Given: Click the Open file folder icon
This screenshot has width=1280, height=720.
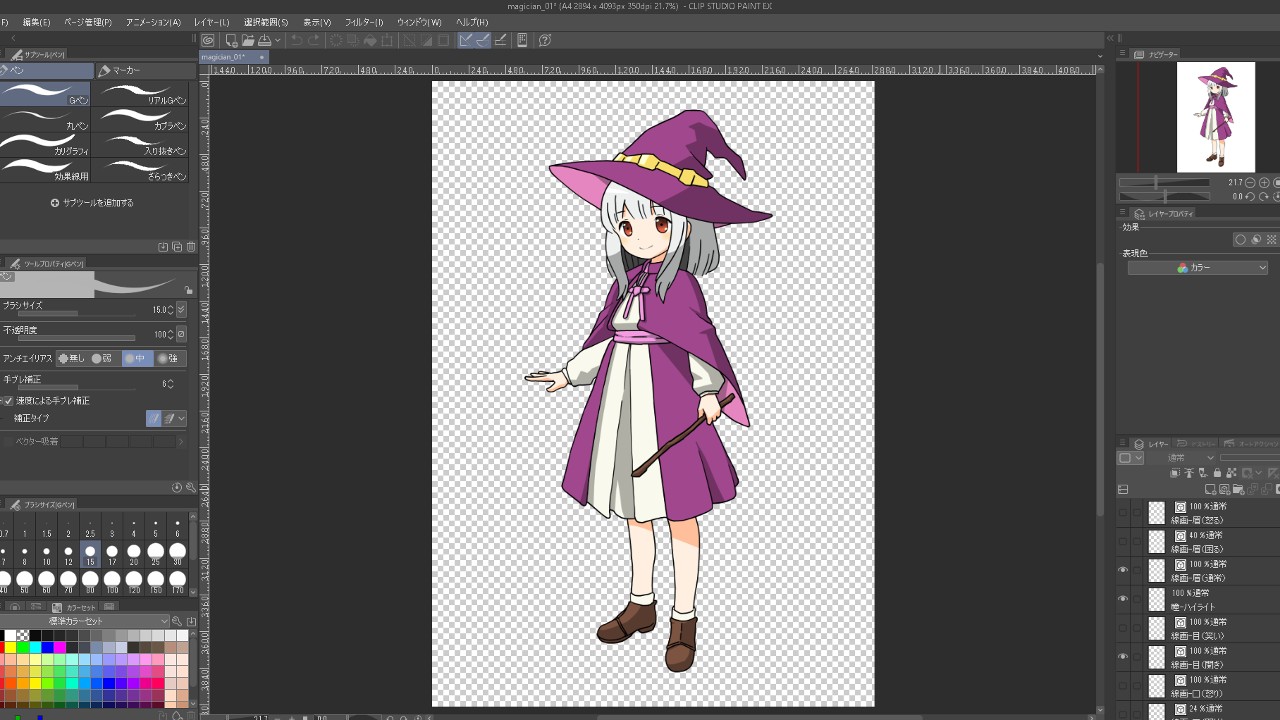Looking at the screenshot, I should tap(247, 41).
